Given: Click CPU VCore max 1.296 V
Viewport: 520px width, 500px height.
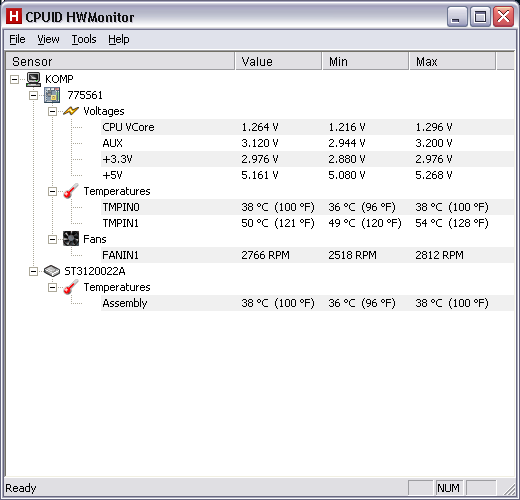Looking at the screenshot, I should click(x=434, y=127).
